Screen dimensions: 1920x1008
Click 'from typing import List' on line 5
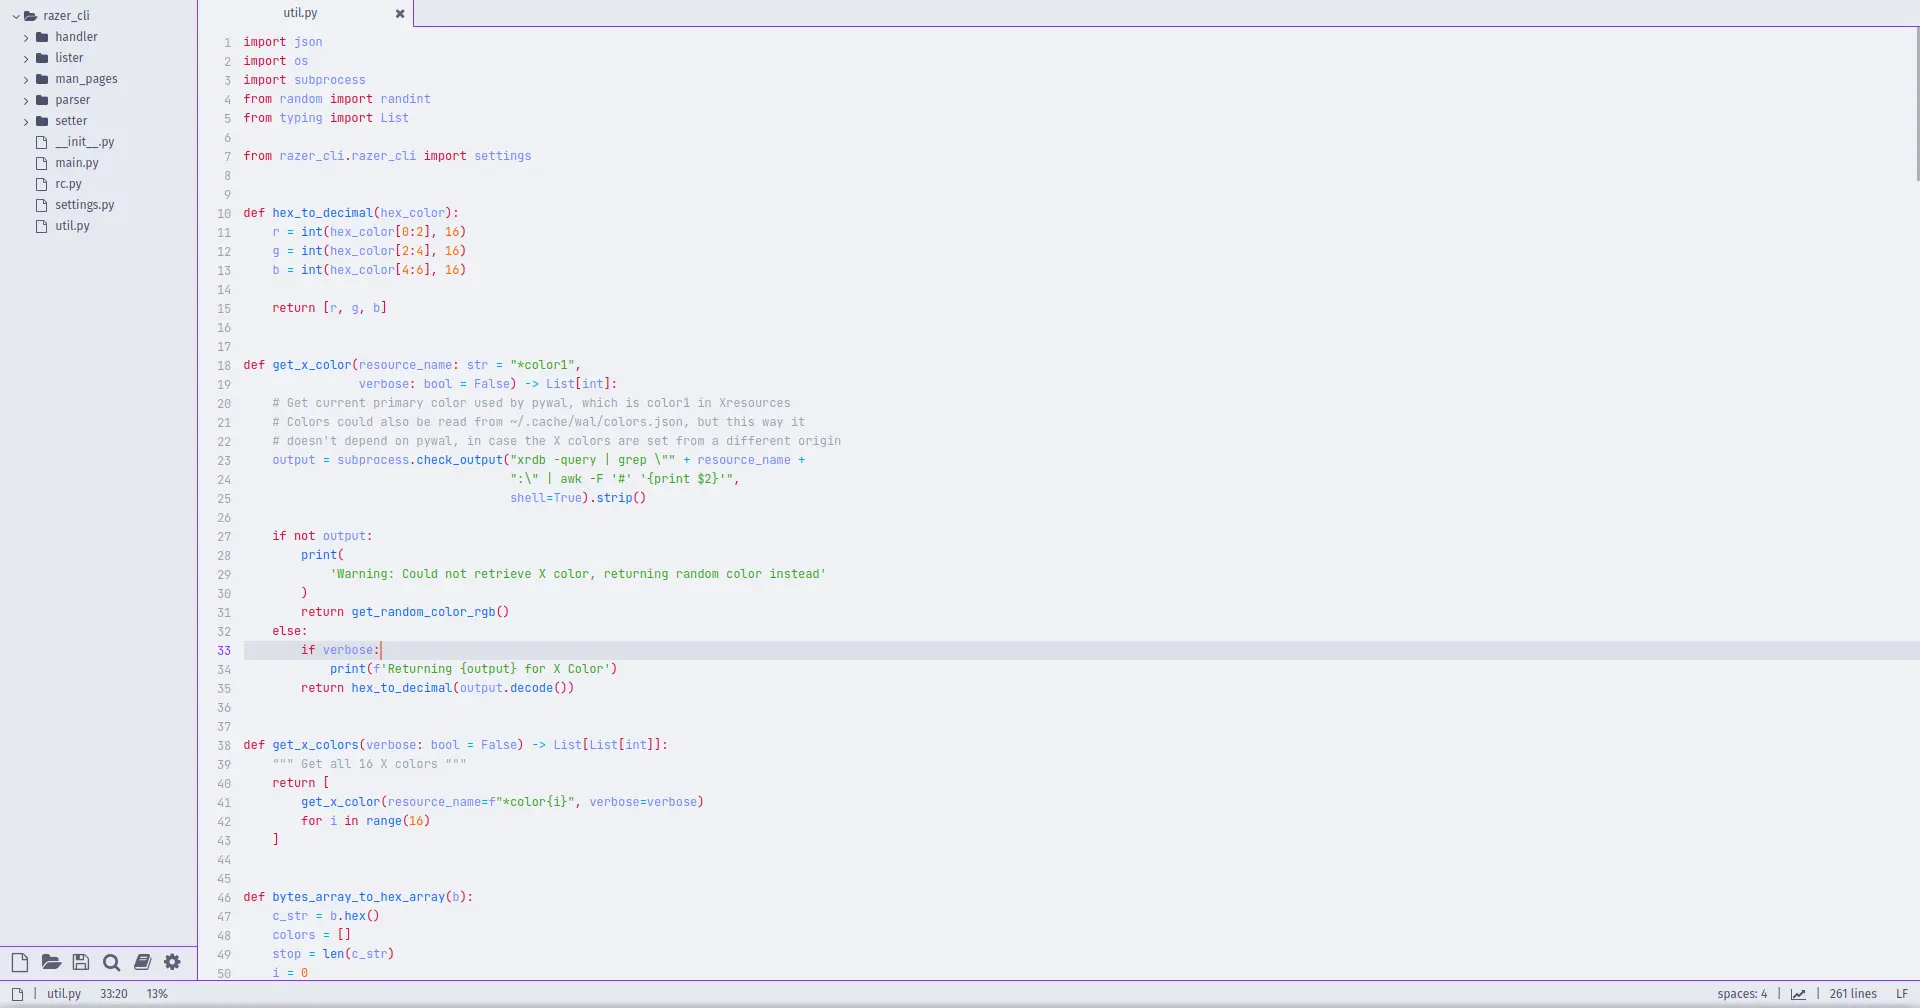[x=326, y=118]
